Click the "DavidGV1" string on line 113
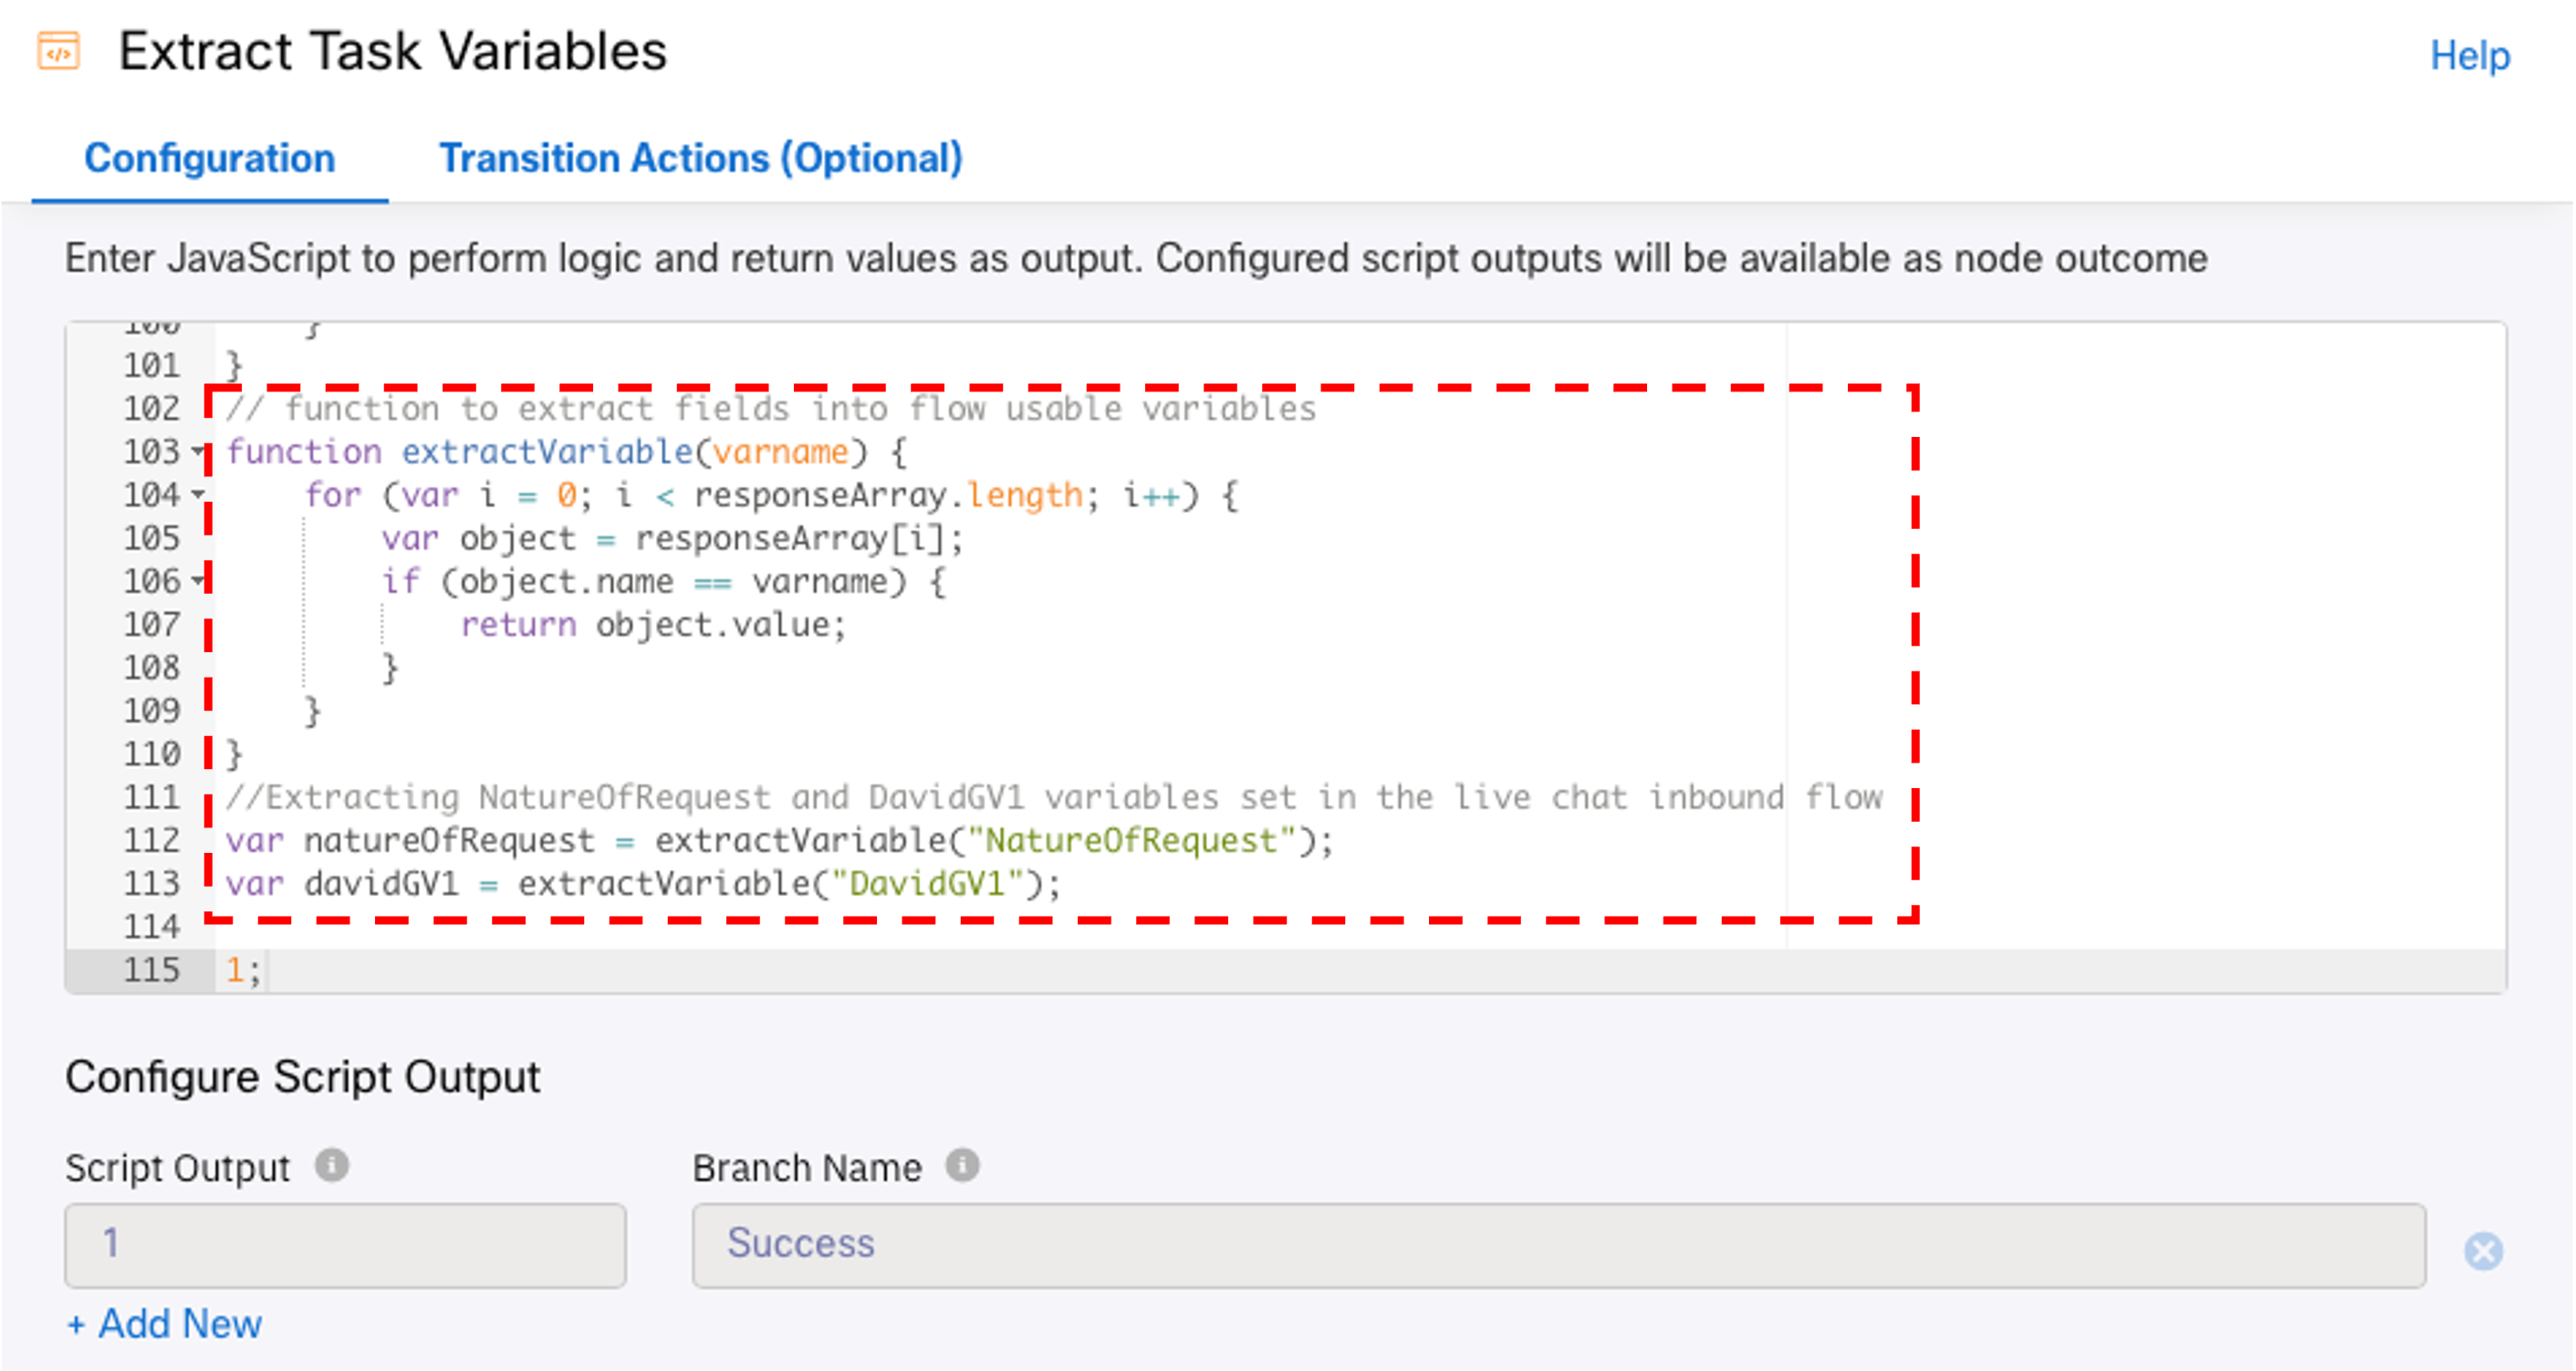The image size is (2576, 1371). coord(927,883)
